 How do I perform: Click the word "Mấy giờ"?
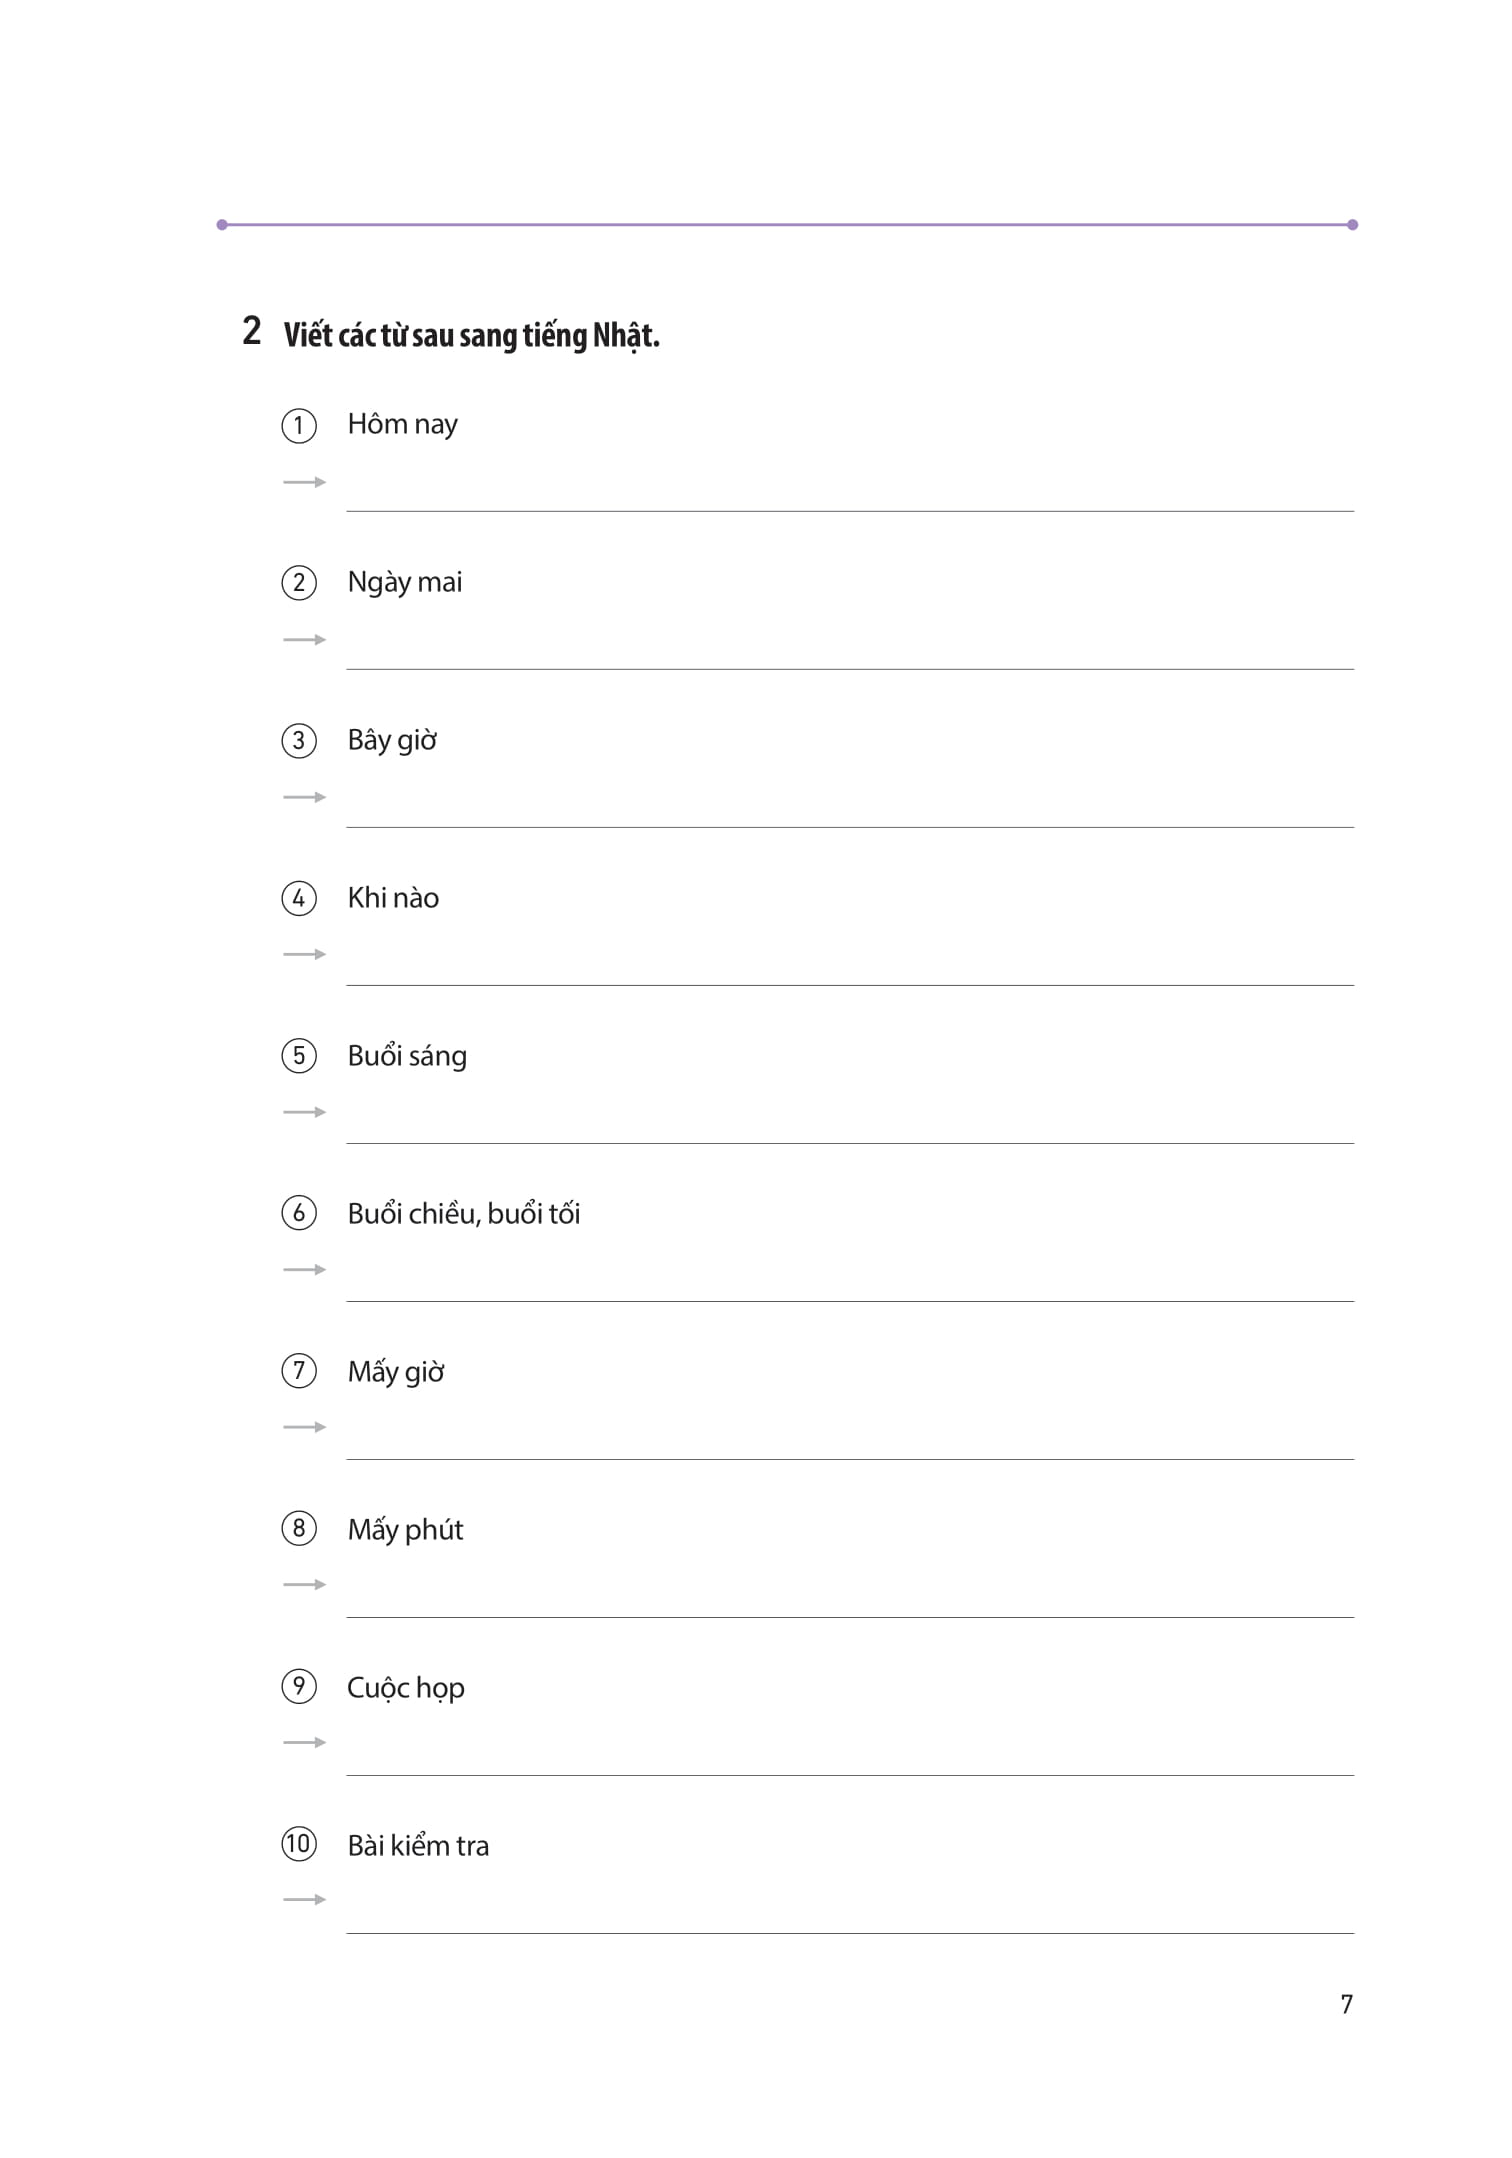tap(396, 1372)
